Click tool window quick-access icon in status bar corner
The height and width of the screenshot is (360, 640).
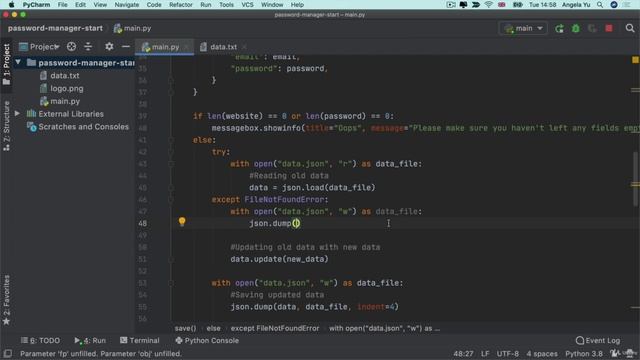[x=7, y=353]
